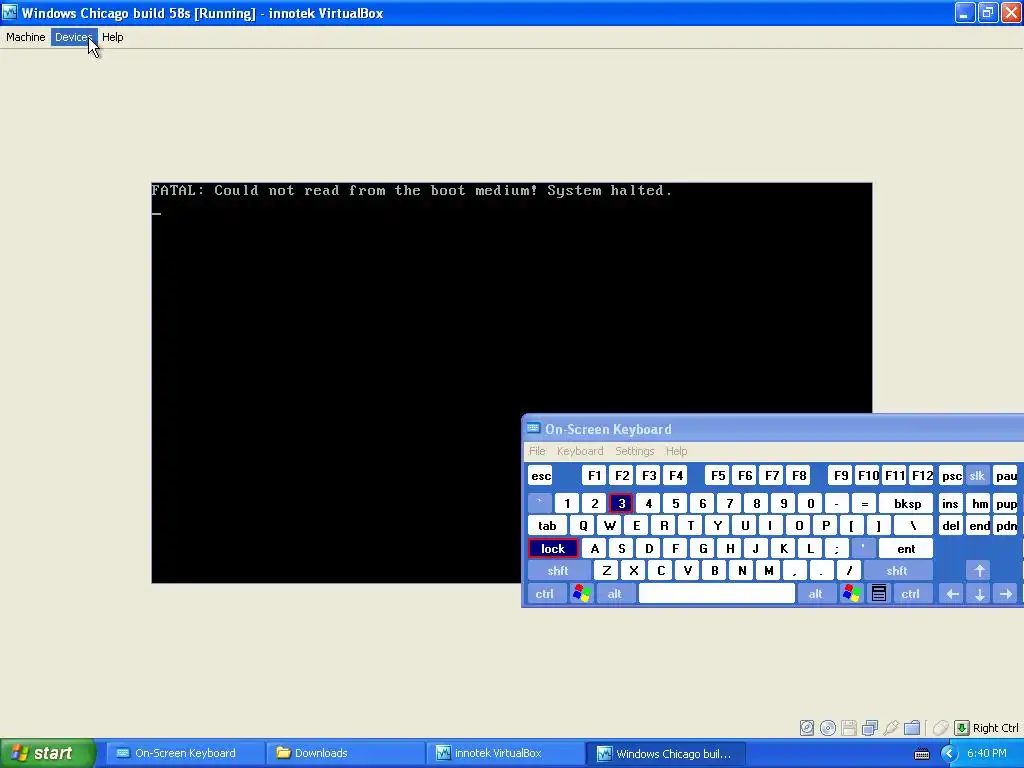The height and width of the screenshot is (768, 1024).
Task: Click the F12 key
Action: pyautogui.click(x=923, y=476)
